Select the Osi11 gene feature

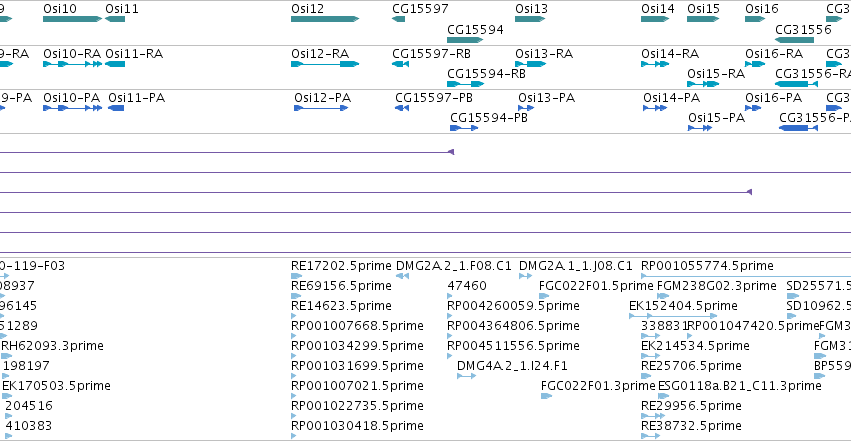(115, 19)
